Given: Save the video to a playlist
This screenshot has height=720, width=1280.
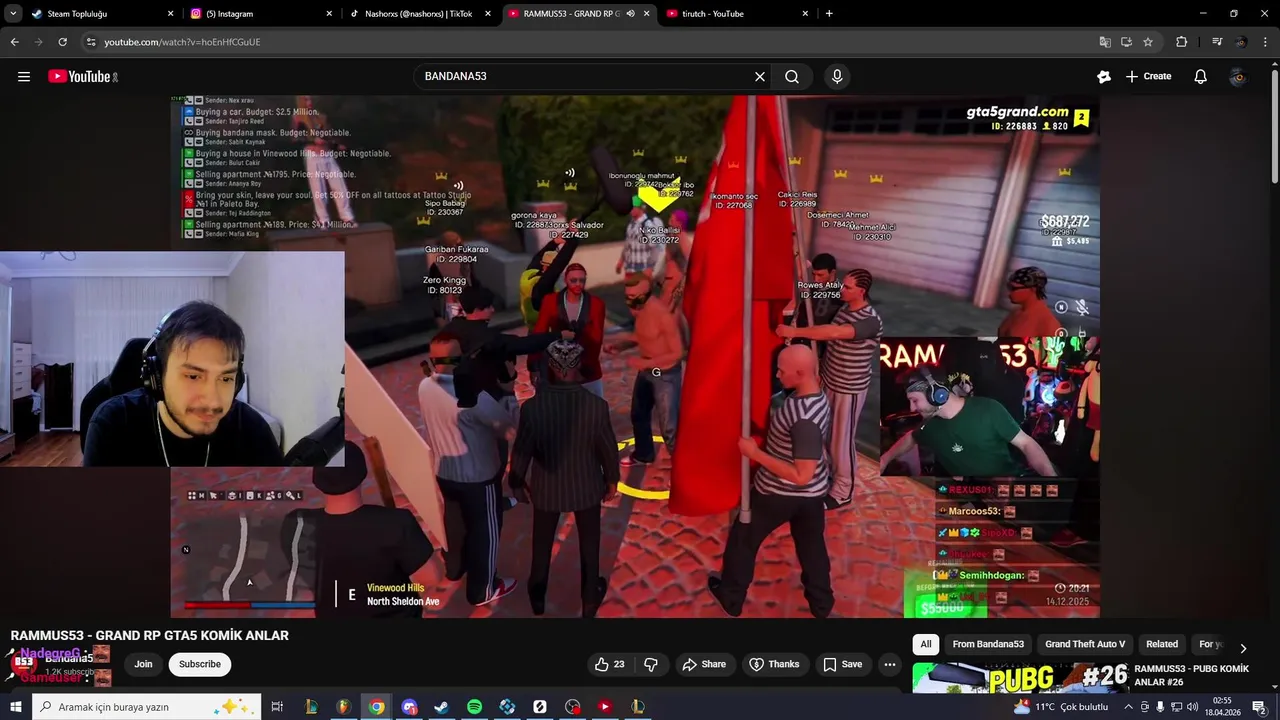Looking at the screenshot, I should tap(842, 664).
